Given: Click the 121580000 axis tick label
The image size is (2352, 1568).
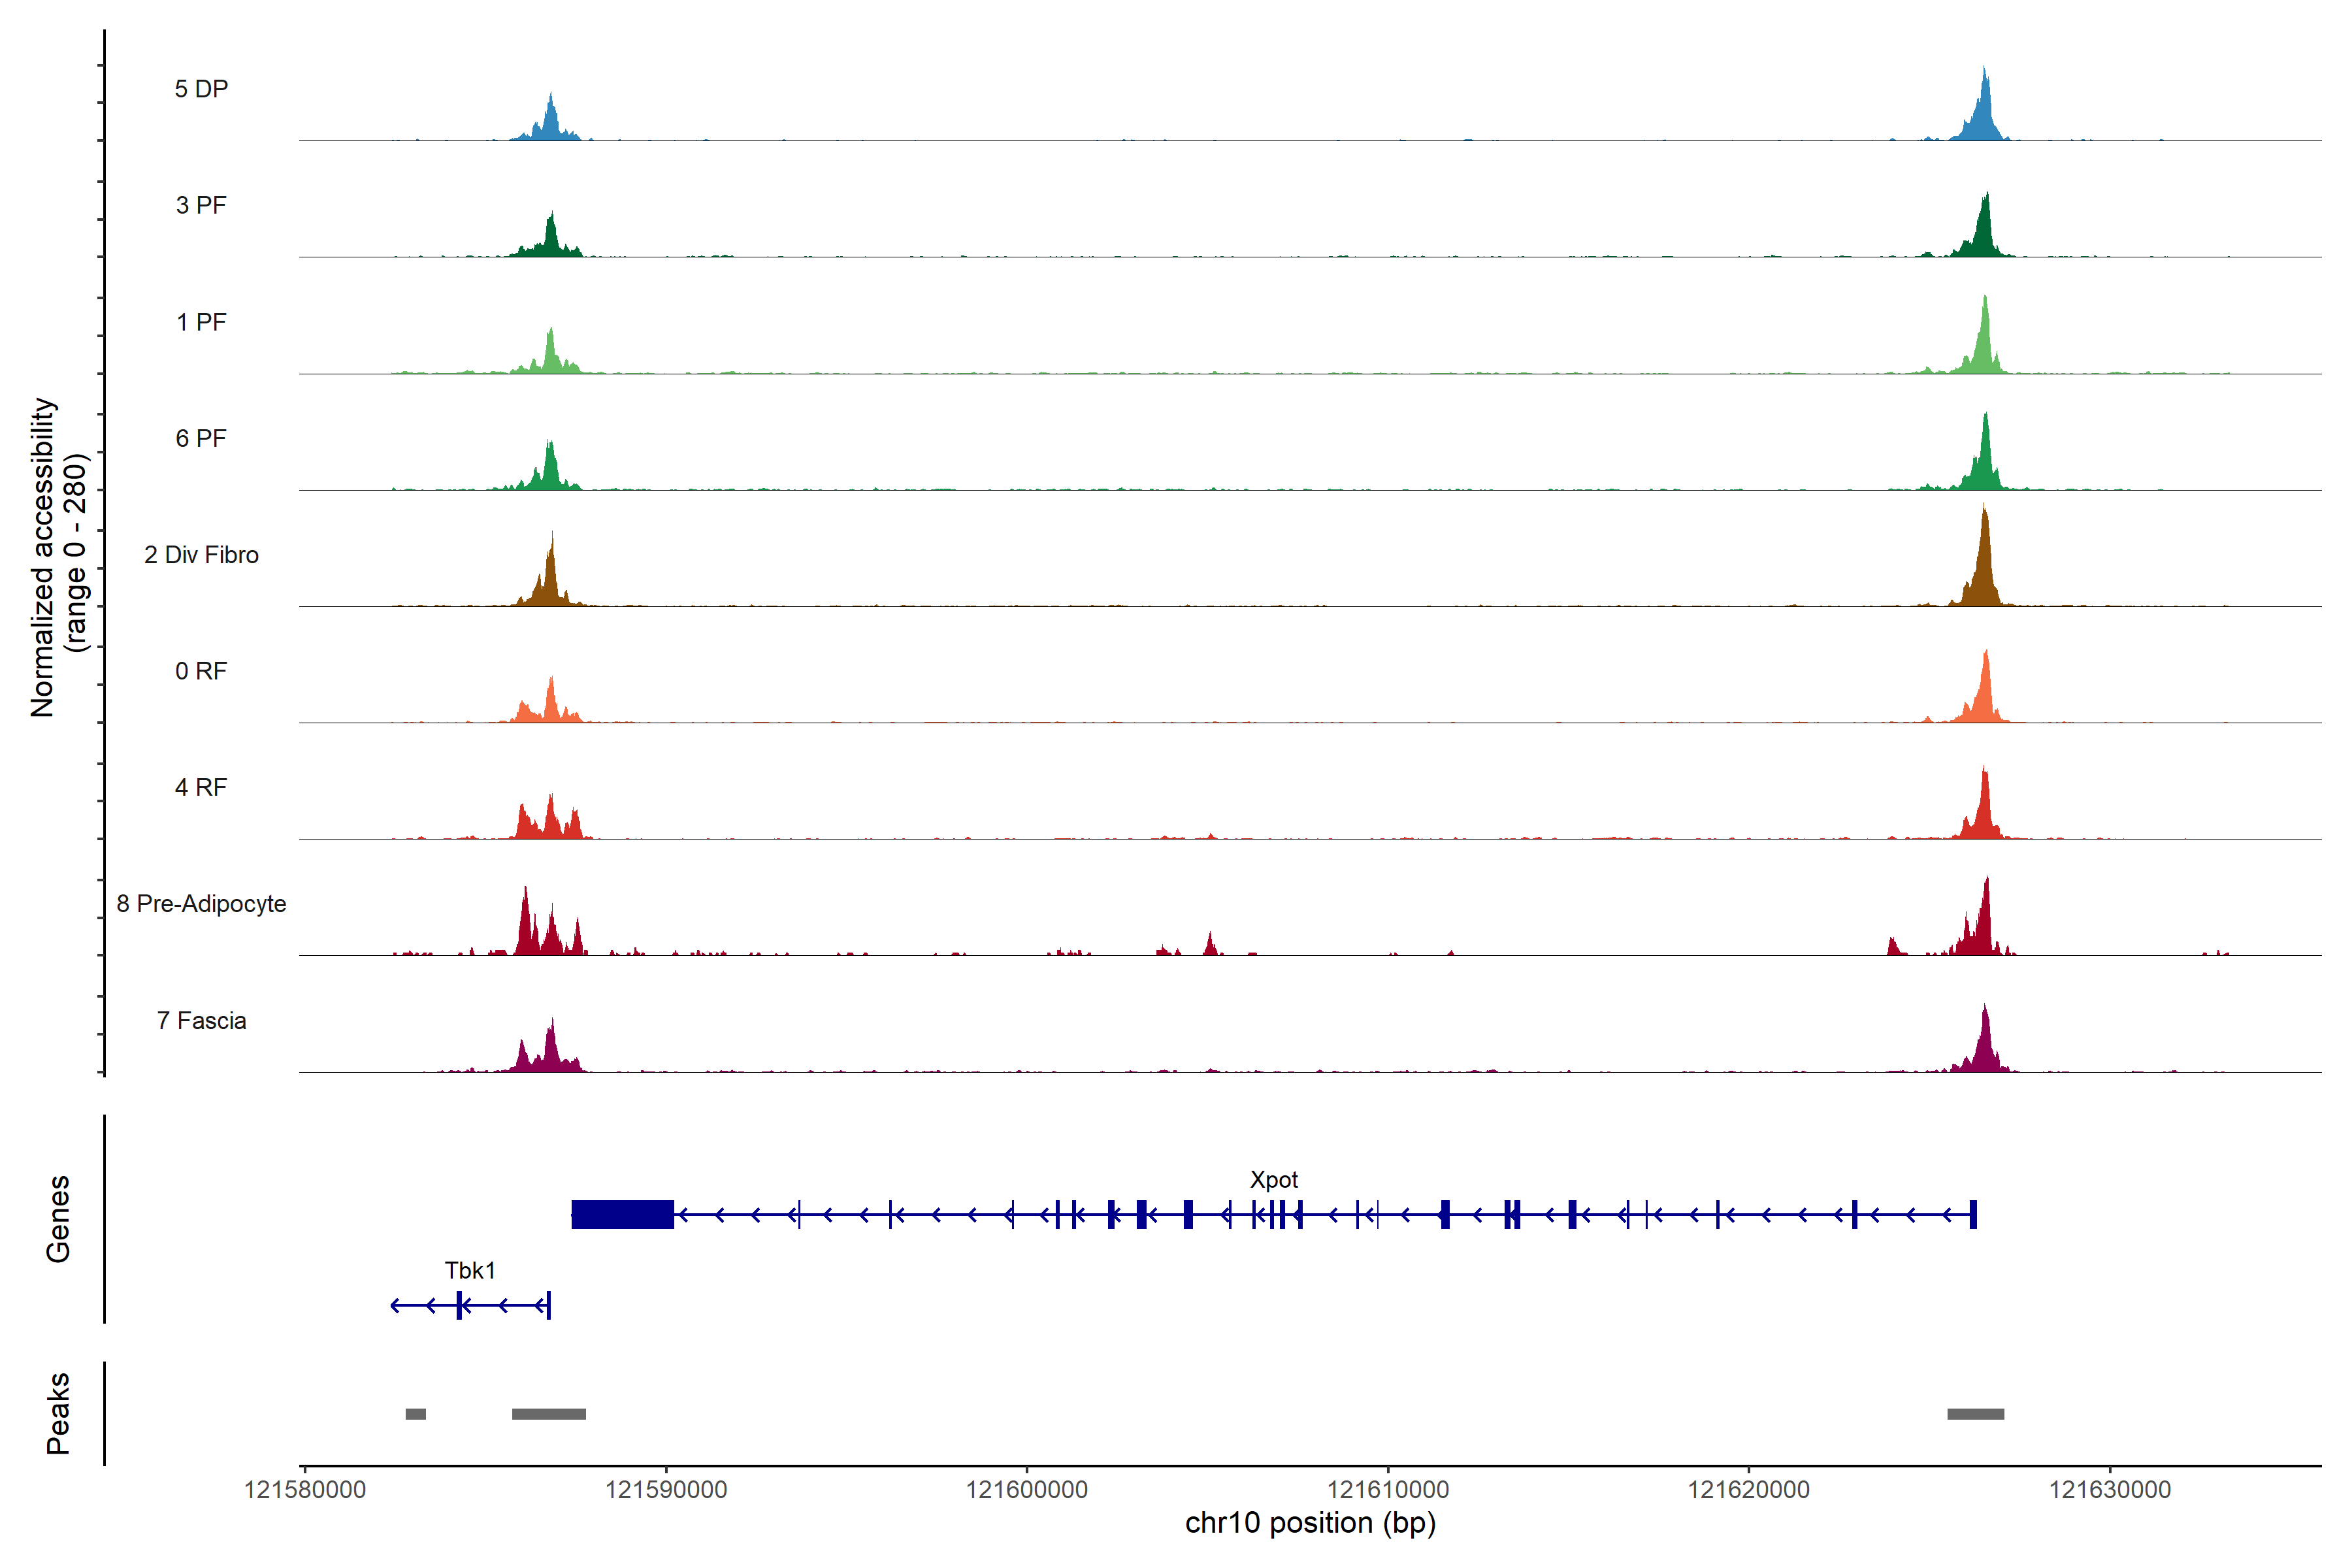Looking at the screenshot, I should (x=305, y=1490).
